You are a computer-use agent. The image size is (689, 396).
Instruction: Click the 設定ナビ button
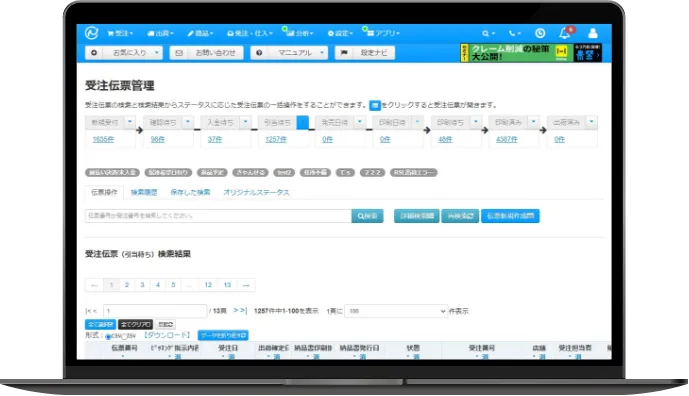[x=365, y=53]
